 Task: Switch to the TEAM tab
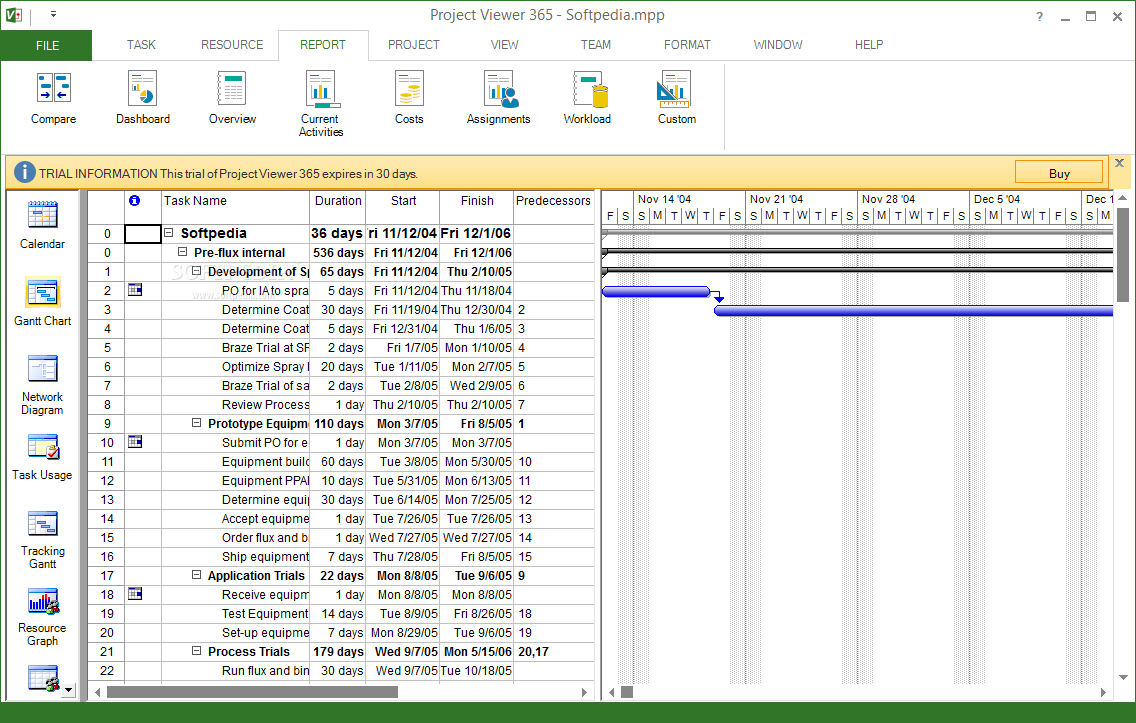coord(596,45)
